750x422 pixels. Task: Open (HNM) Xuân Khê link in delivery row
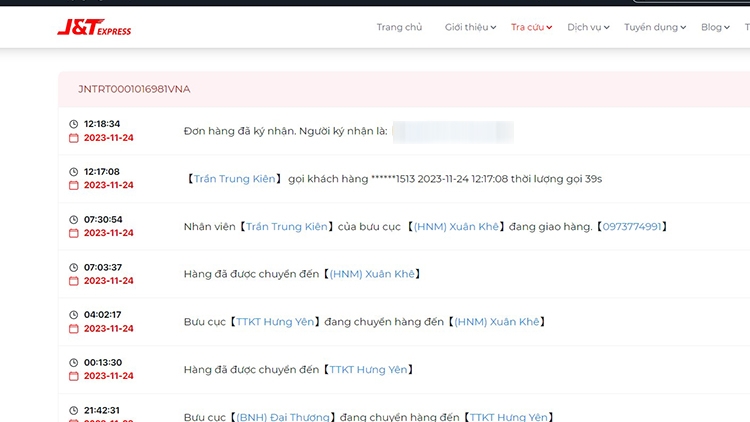click(456, 227)
